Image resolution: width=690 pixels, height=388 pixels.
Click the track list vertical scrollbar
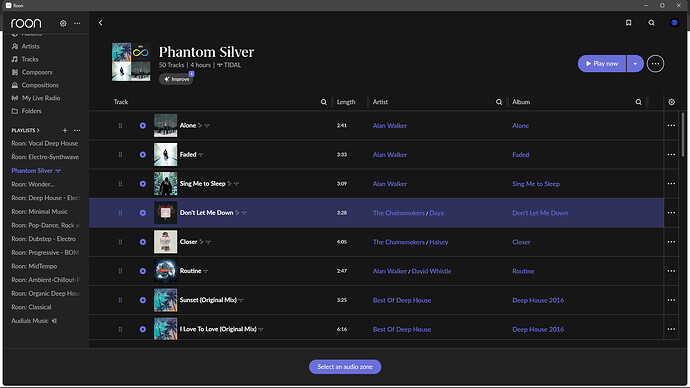point(683,134)
